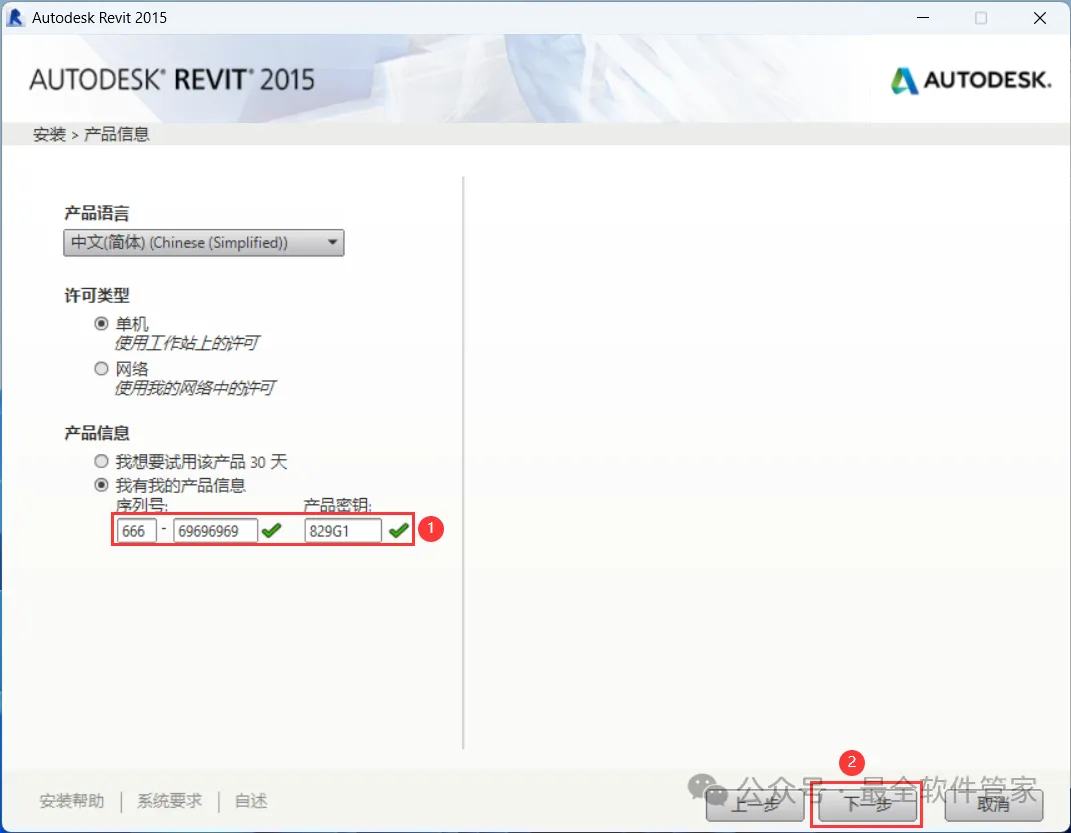Minimize the Autodesk Revit 2015 window
1071x833 pixels.
923,18
